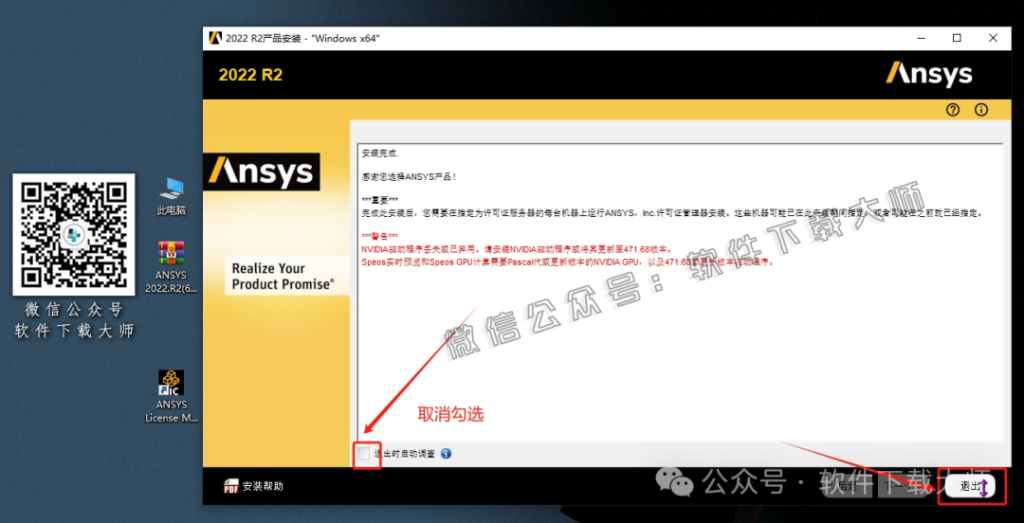Click the Ansys installer title bar icon
The height and width of the screenshot is (523, 1024).
(x=214, y=38)
